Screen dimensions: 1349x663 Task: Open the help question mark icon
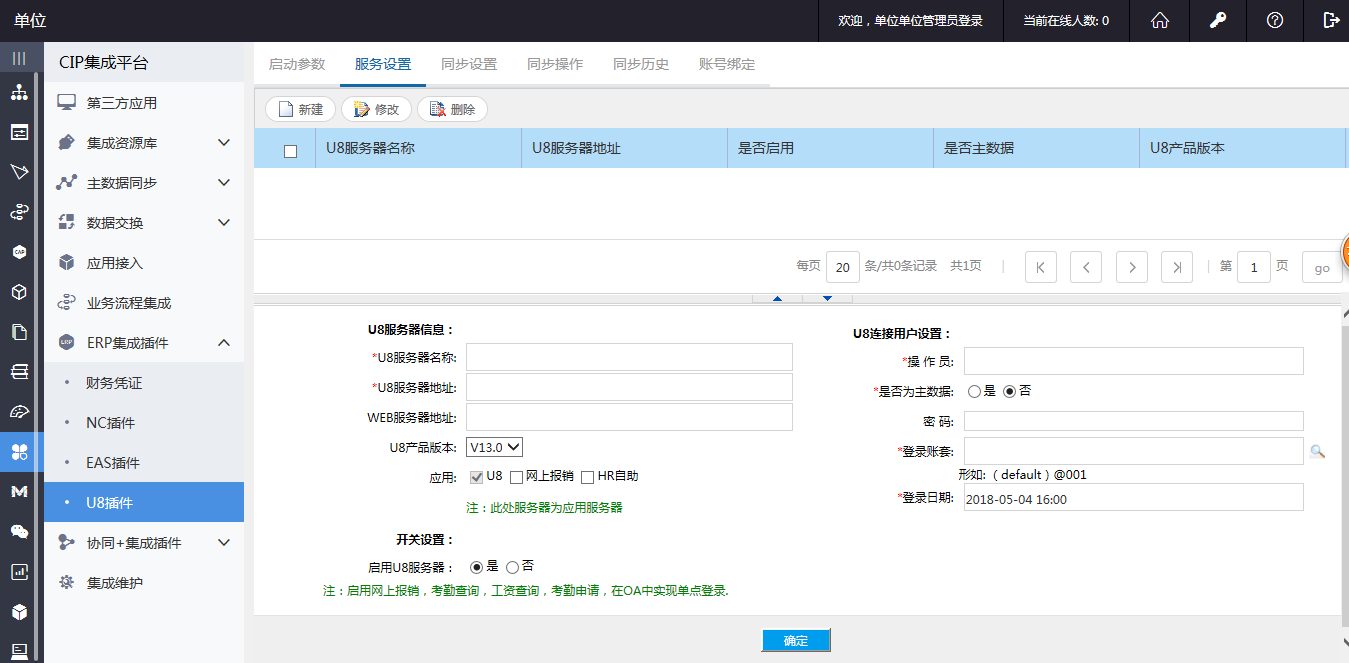click(1274, 20)
